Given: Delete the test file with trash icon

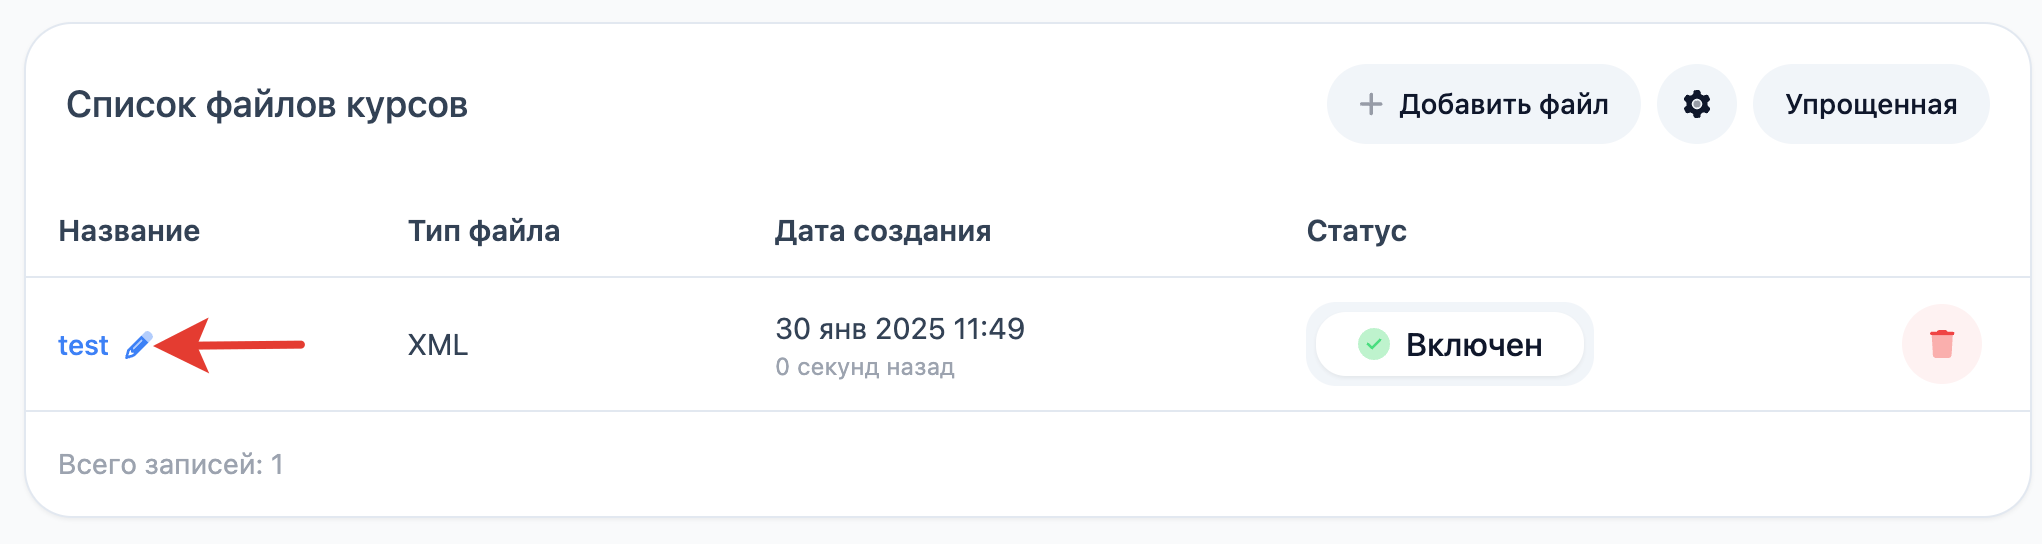Looking at the screenshot, I should 1941,344.
